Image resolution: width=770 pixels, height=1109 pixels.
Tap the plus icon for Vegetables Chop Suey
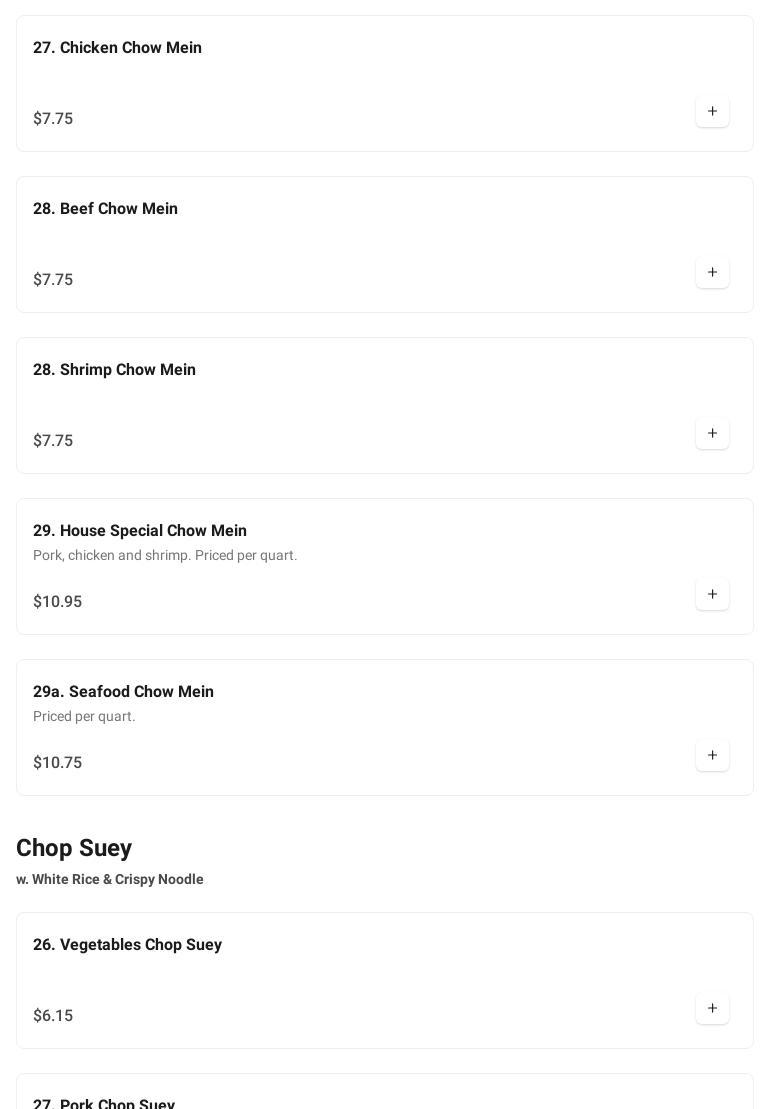point(712,1008)
